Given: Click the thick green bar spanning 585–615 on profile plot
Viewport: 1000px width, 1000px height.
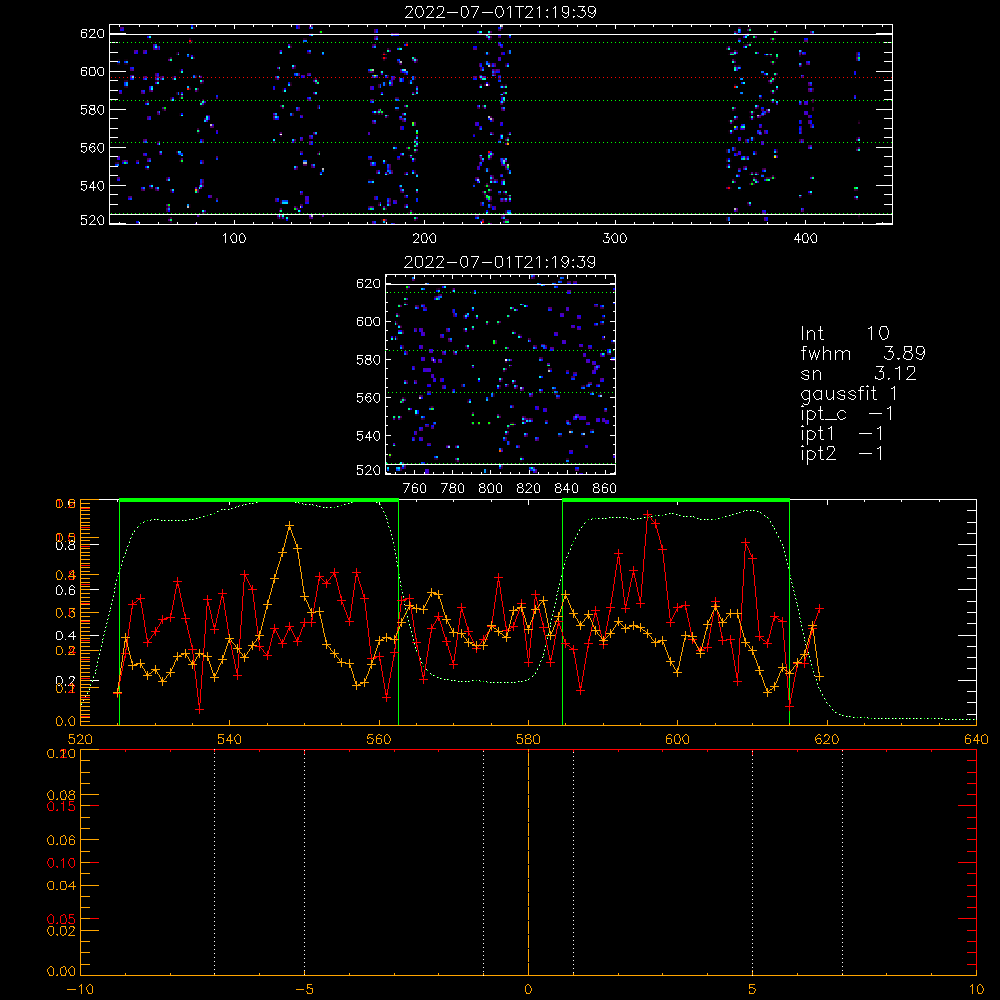Looking at the screenshot, I should (x=676, y=500).
